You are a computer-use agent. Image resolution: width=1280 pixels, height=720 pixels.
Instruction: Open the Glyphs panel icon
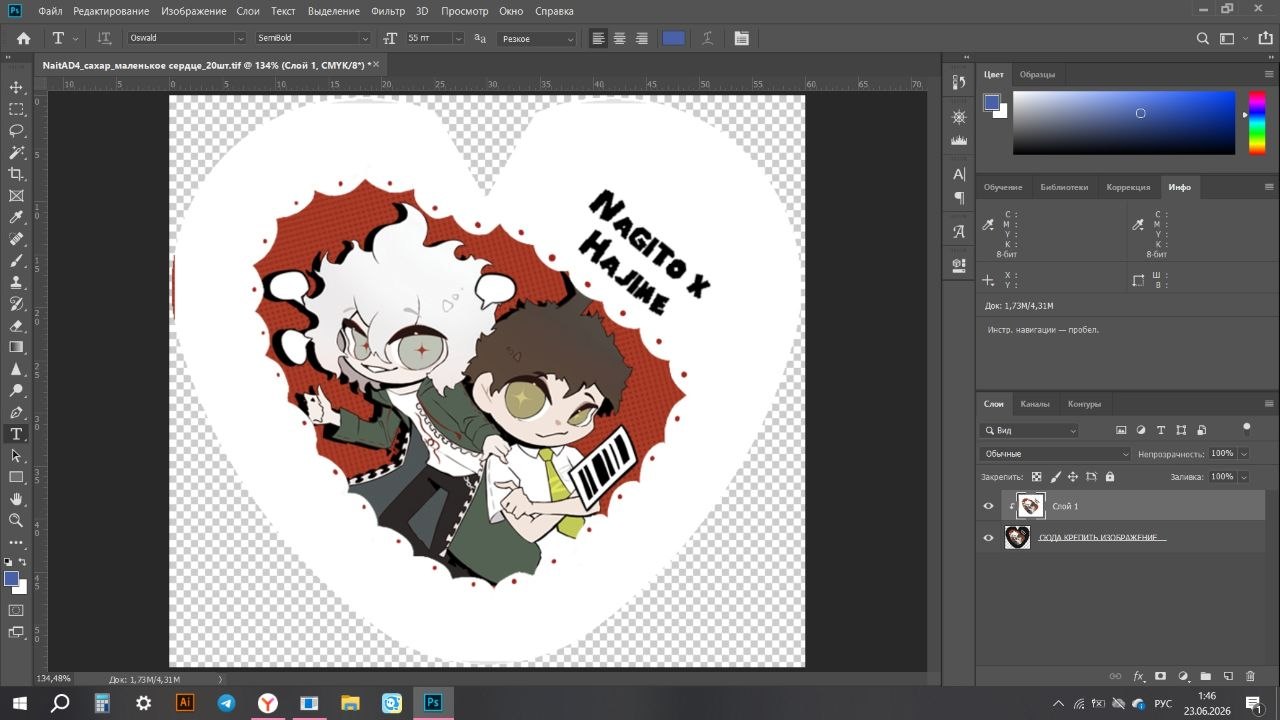(959, 231)
